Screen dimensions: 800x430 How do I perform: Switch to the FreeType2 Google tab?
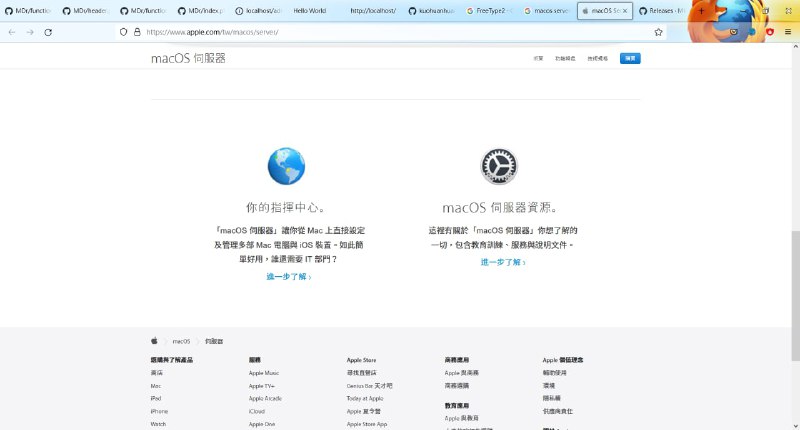tap(489, 11)
